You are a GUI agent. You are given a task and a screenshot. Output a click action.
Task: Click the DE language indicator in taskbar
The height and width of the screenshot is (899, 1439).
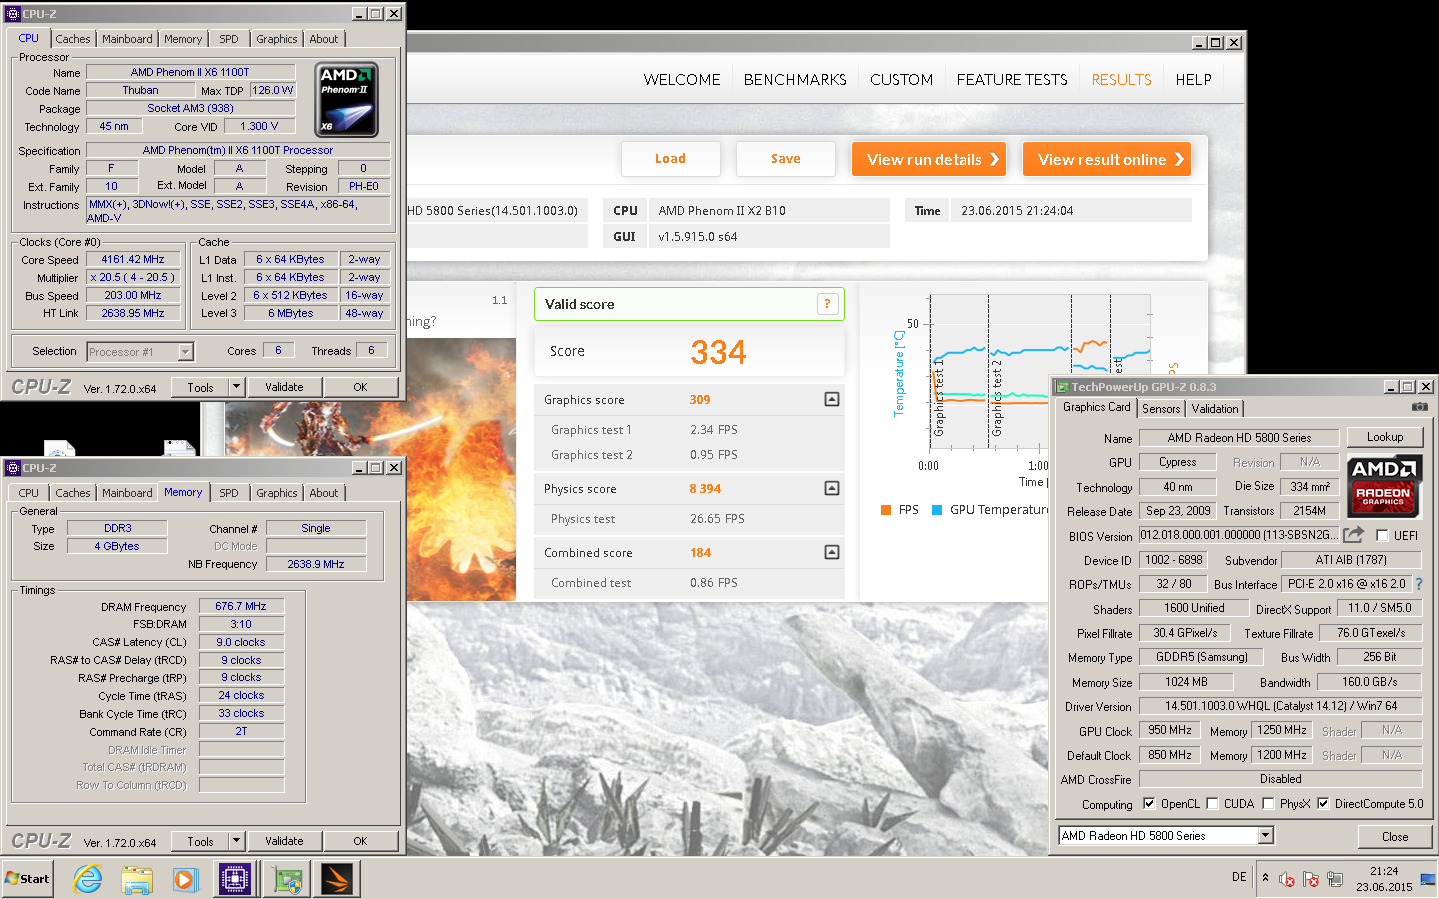pos(1239,877)
